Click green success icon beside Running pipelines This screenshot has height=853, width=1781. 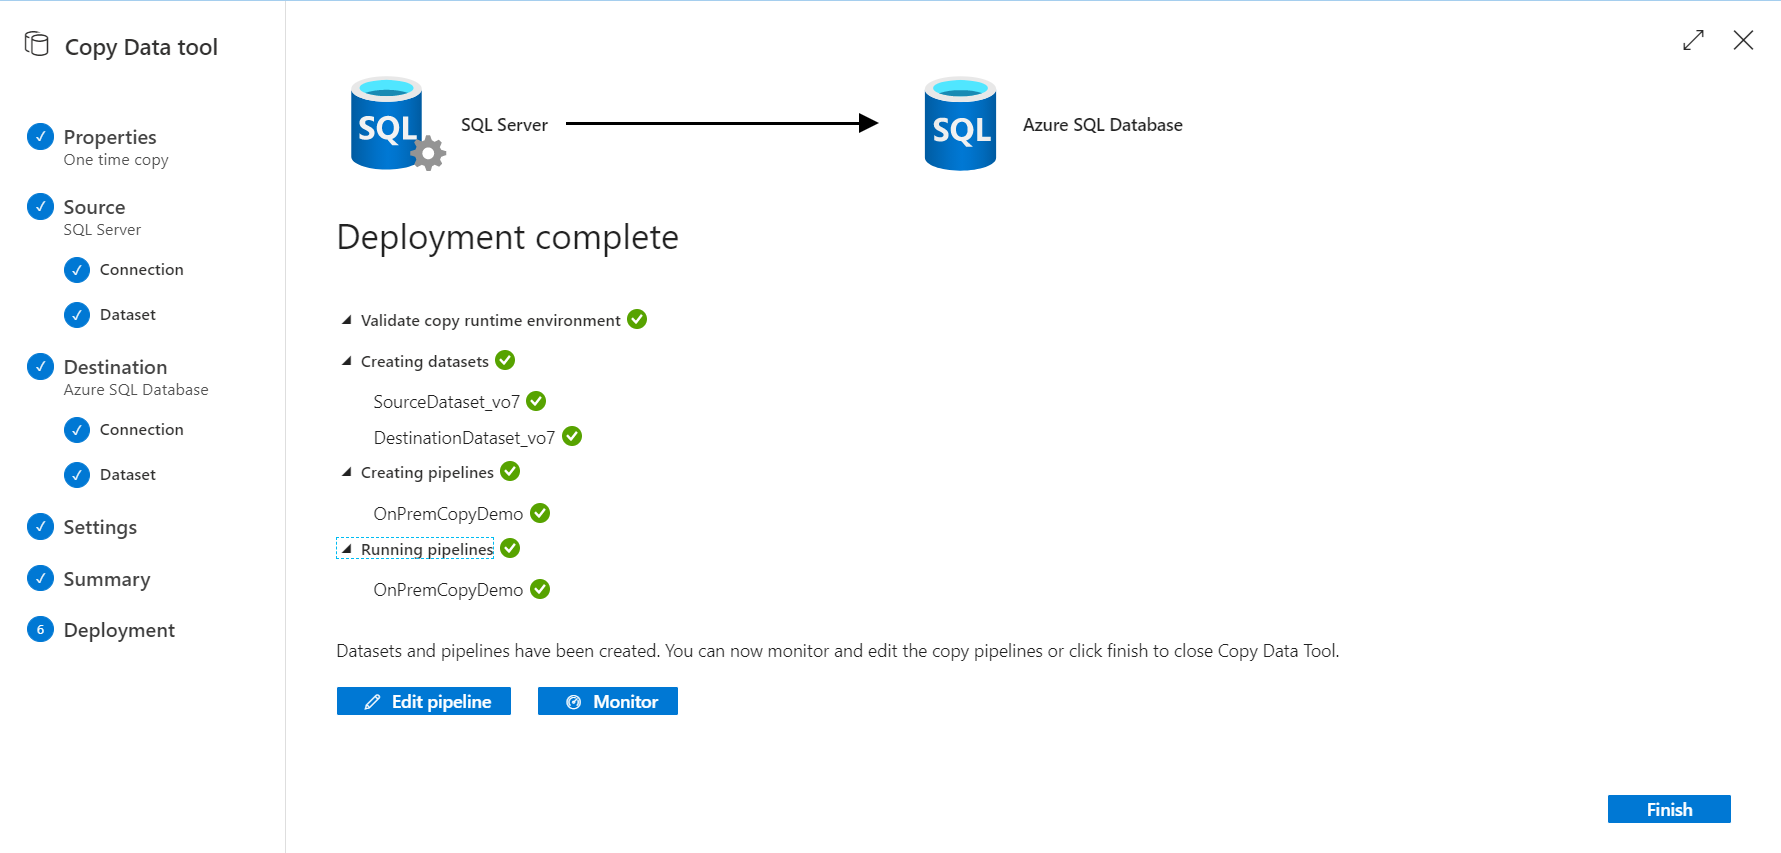coord(510,548)
